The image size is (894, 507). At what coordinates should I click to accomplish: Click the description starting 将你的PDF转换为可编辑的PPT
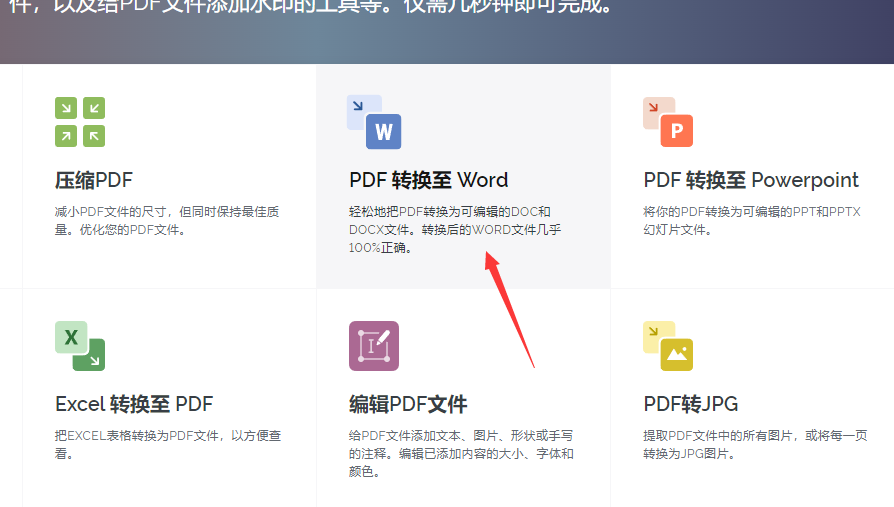click(x=752, y=221)
